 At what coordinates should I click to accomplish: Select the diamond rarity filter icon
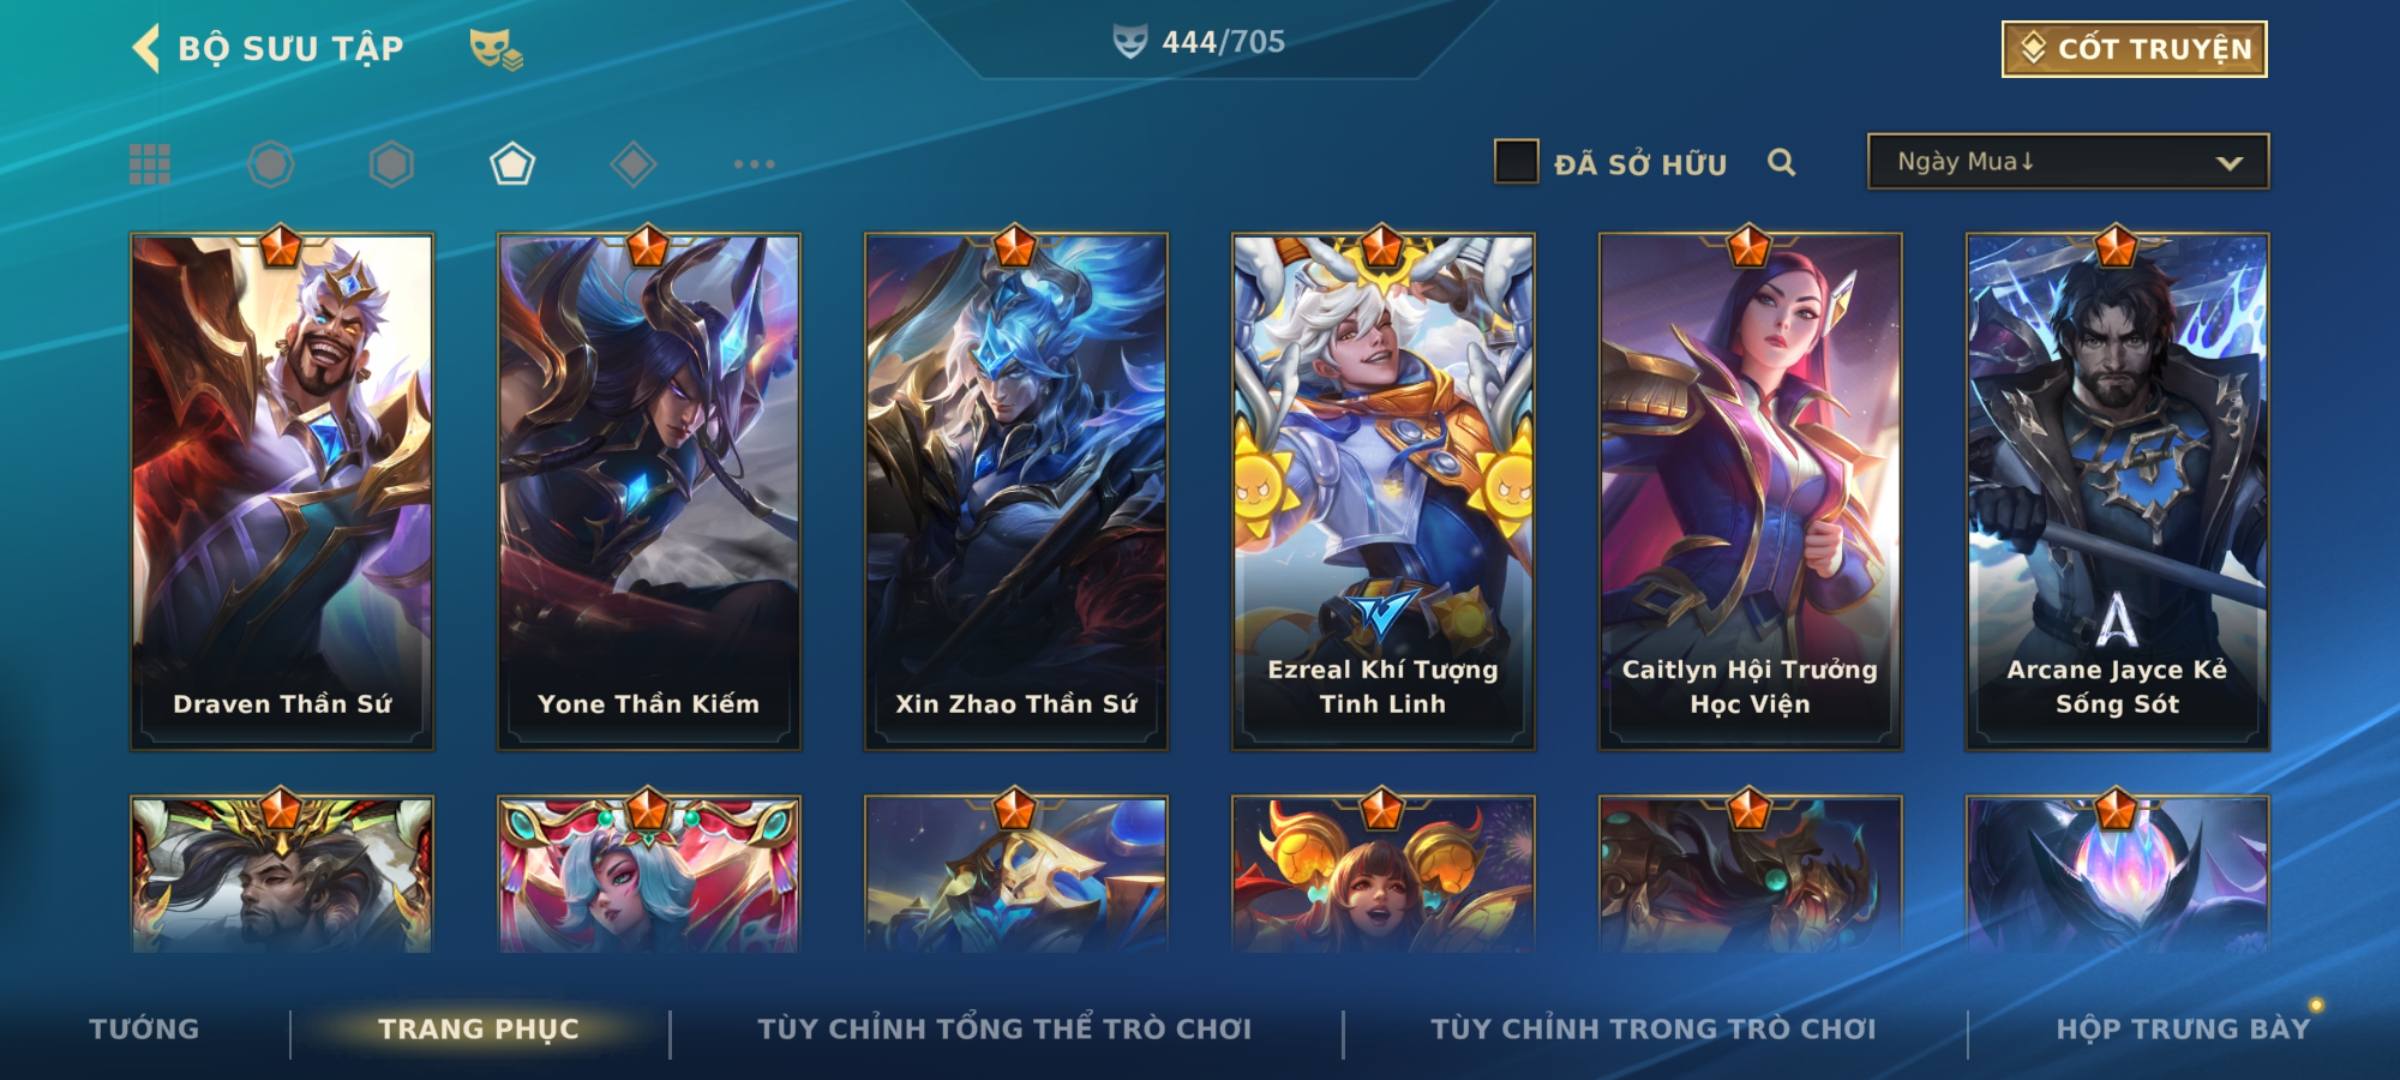coord(633,164)
